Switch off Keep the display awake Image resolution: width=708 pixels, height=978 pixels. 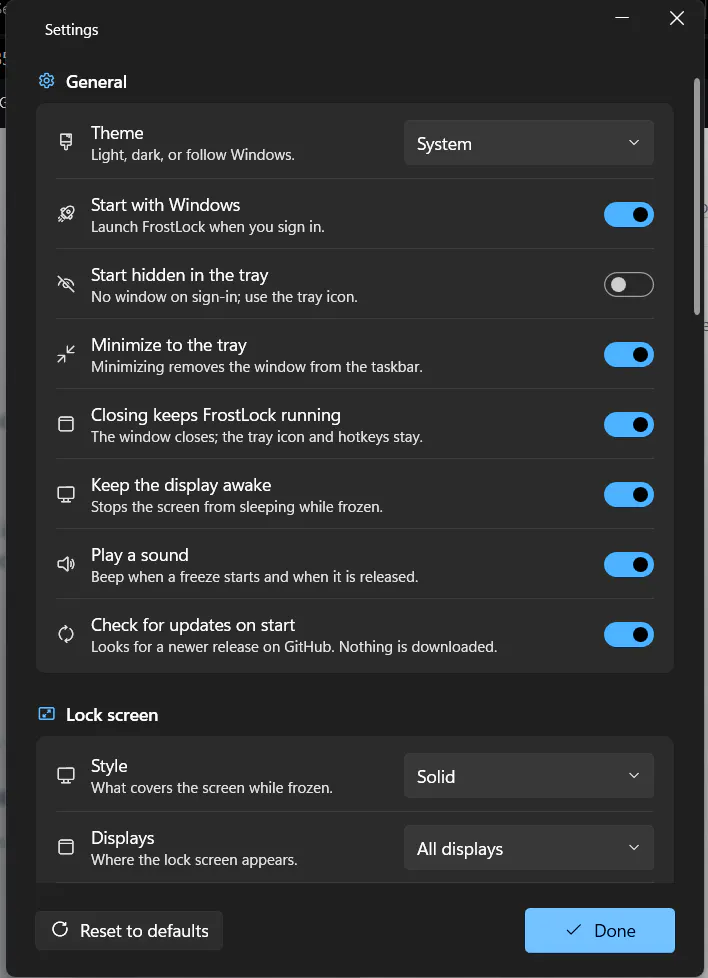(629, 495)
